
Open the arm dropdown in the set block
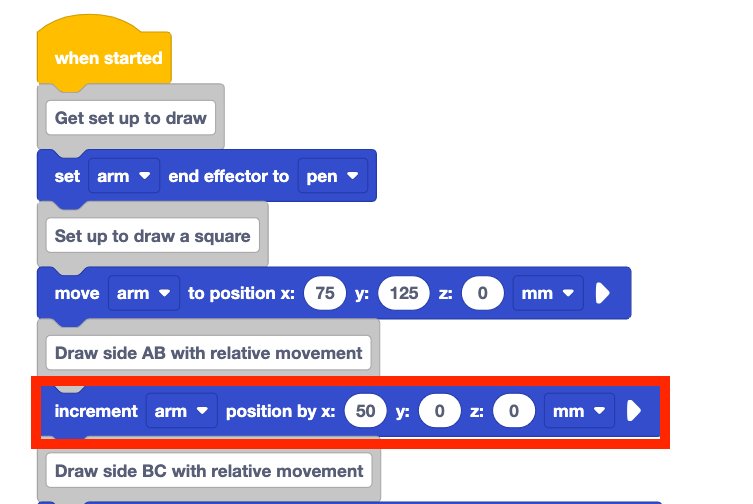124,176
